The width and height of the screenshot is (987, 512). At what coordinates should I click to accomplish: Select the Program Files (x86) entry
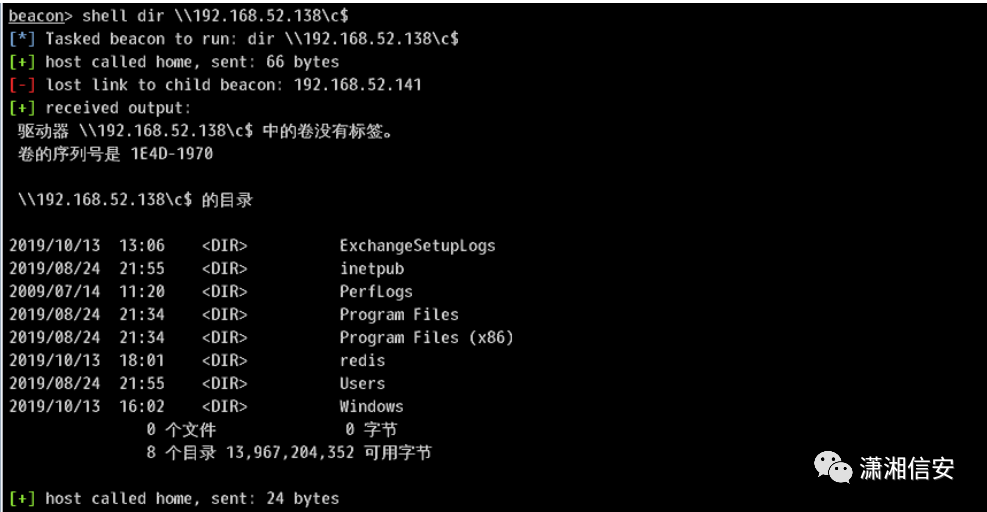coord(426,338)
